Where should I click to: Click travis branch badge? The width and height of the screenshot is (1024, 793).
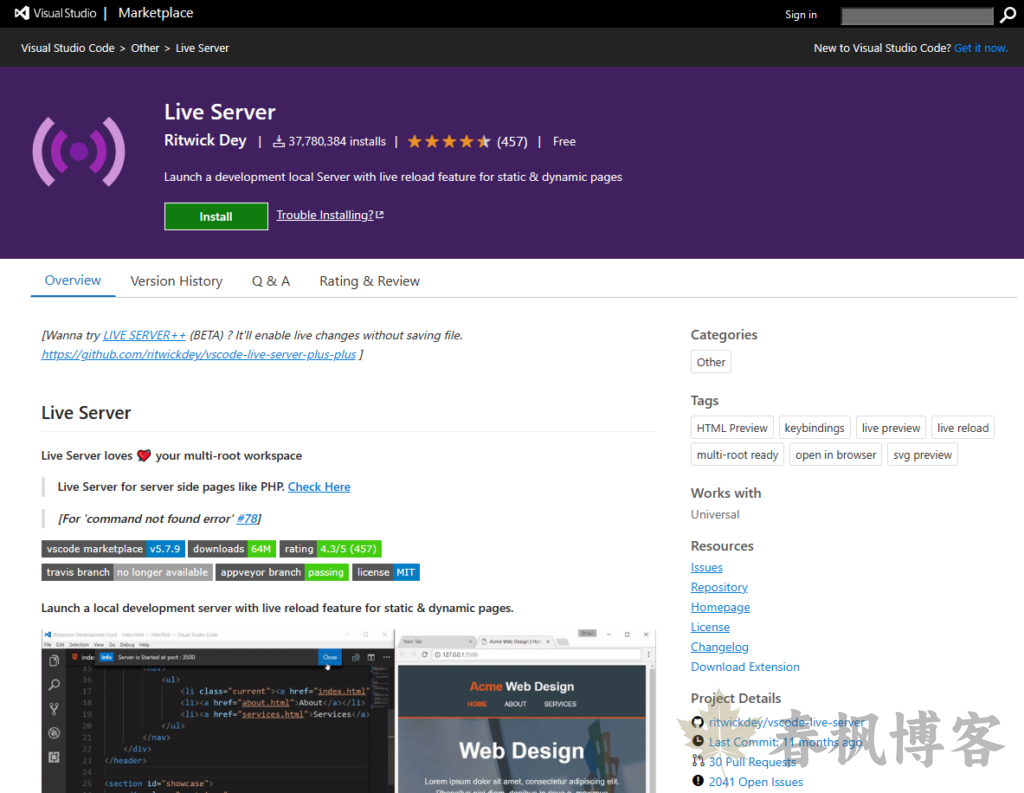(127, 572)
